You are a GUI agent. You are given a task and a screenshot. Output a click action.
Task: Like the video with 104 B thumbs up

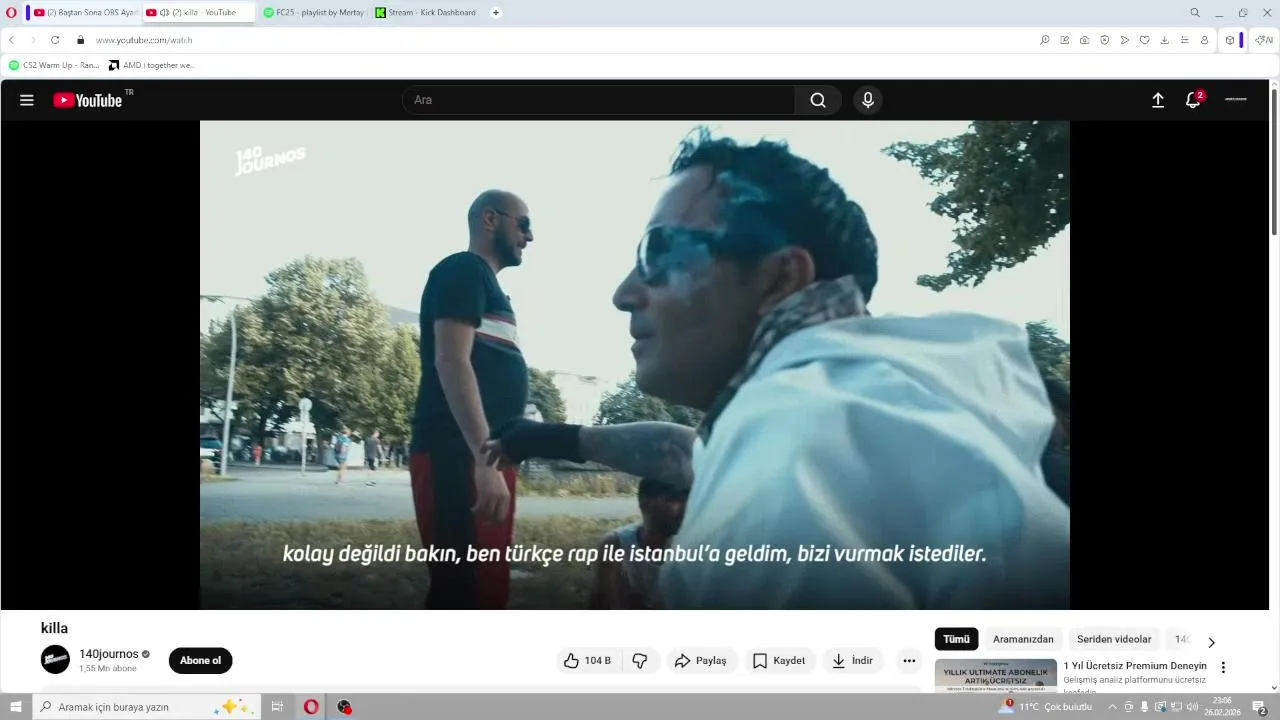click(x=588, y=661)
